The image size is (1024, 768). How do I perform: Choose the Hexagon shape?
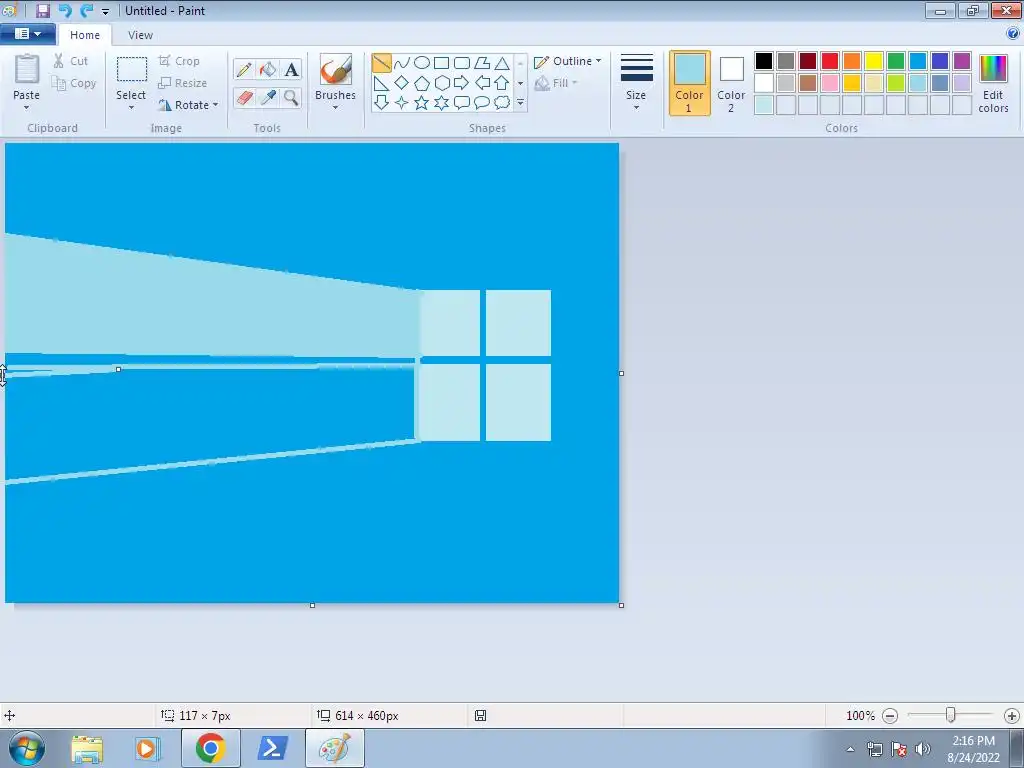pyautogui.click(x=441, y=83)
